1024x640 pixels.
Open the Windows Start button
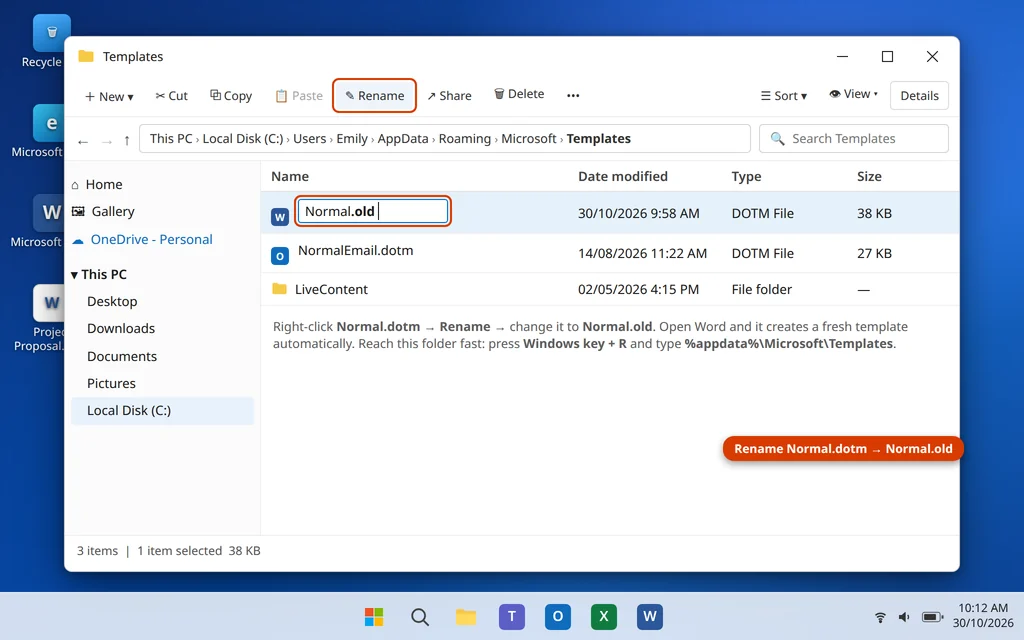tap(374, 616)
